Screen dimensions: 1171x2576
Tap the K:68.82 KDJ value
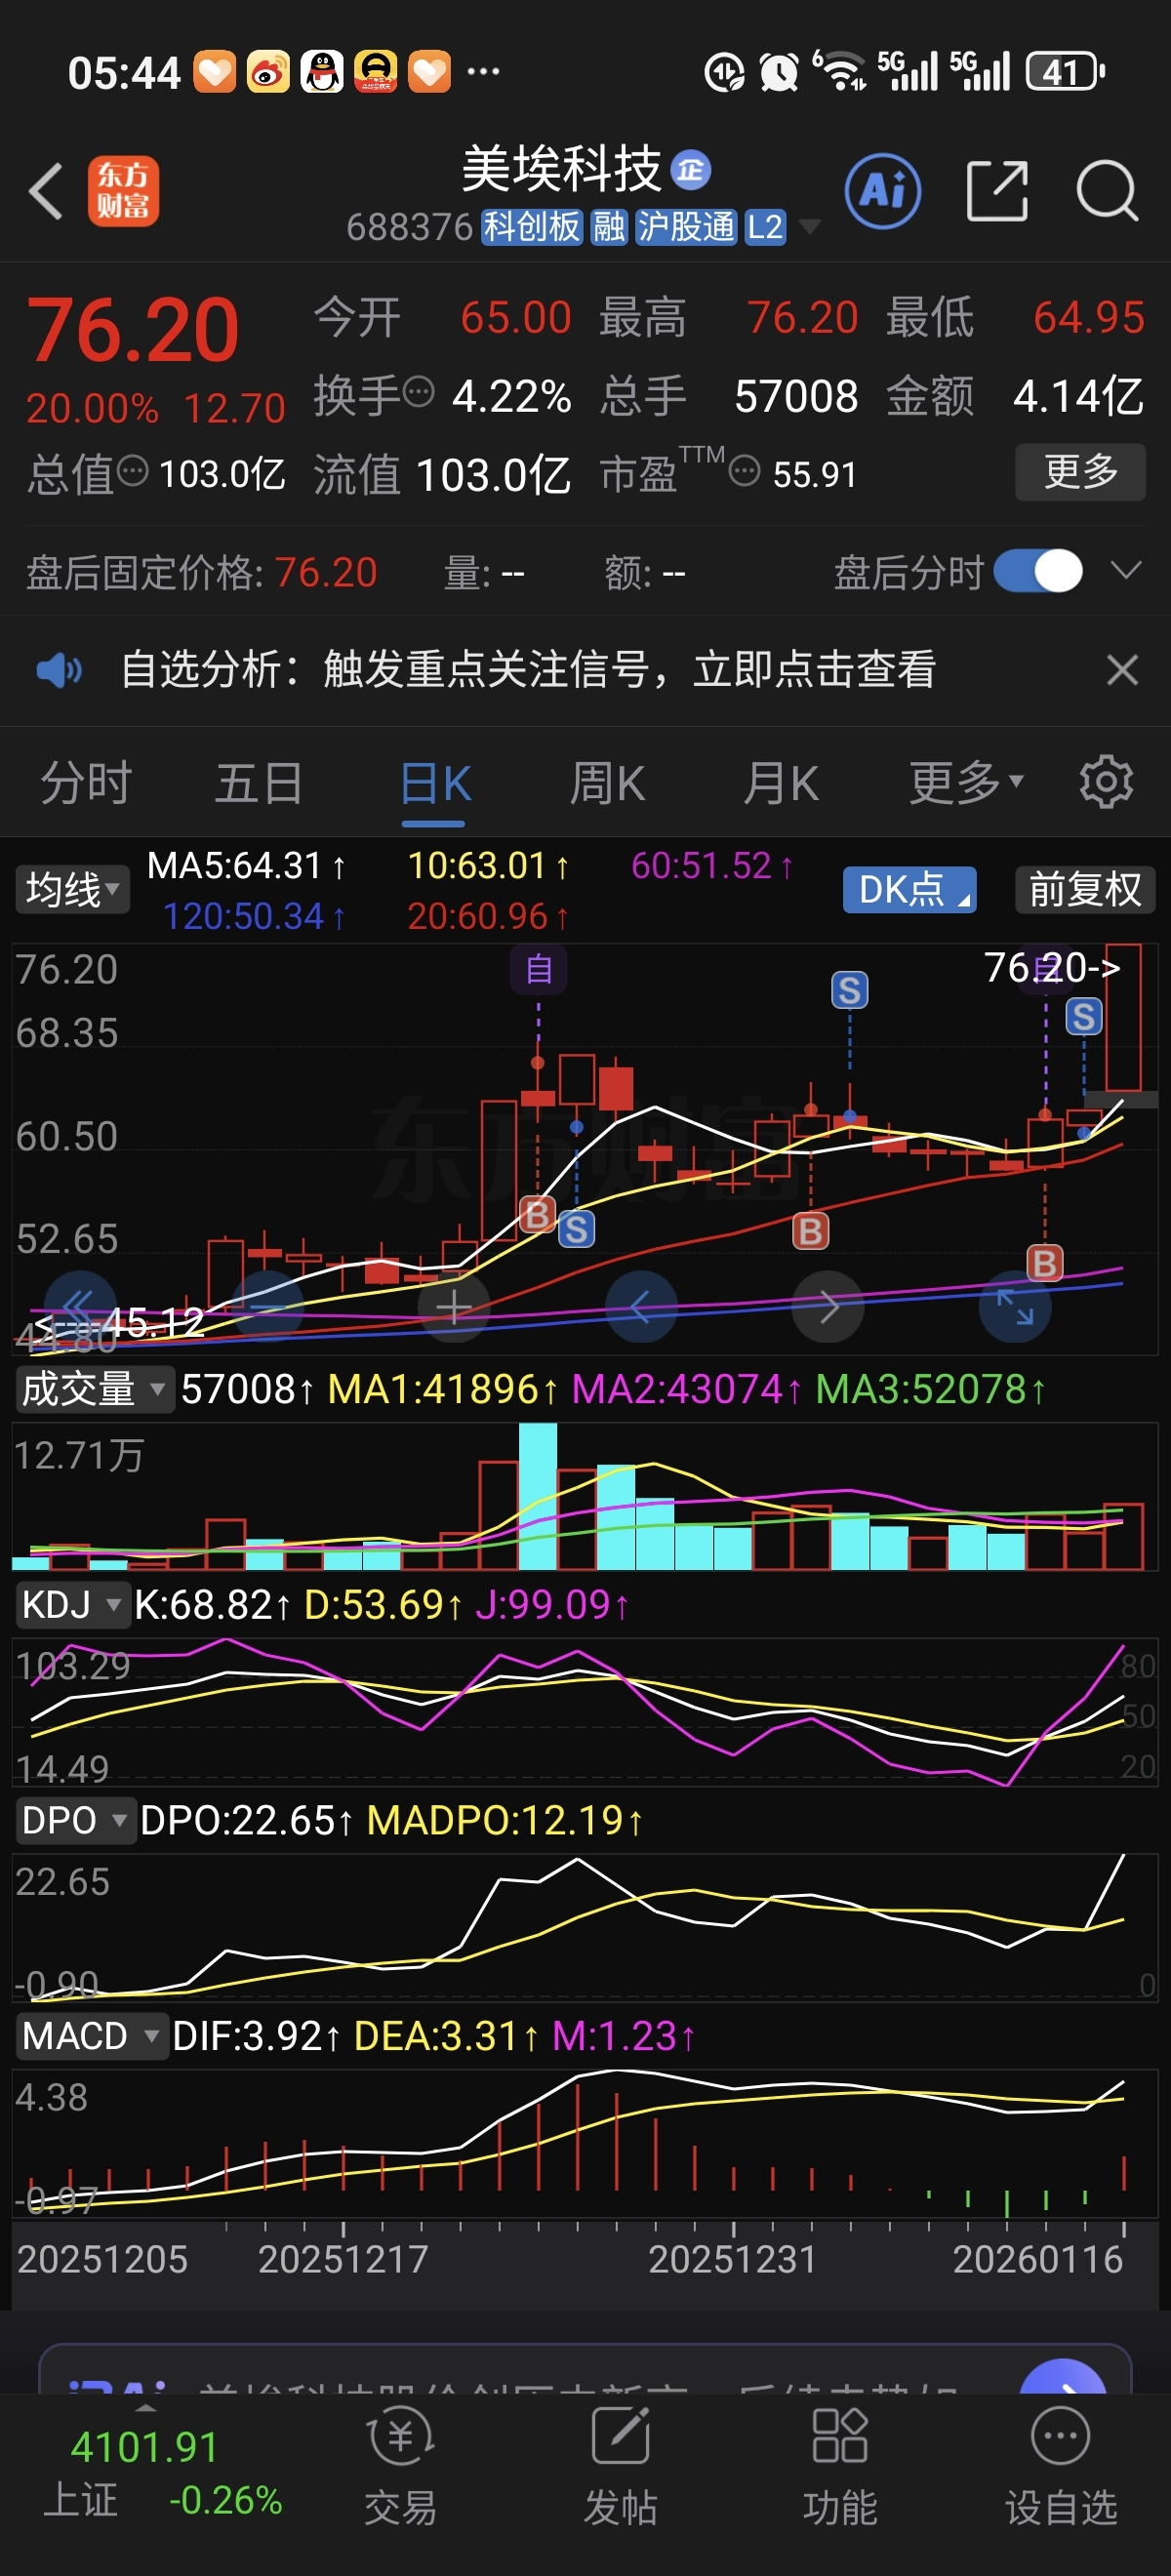point(213,1604)
